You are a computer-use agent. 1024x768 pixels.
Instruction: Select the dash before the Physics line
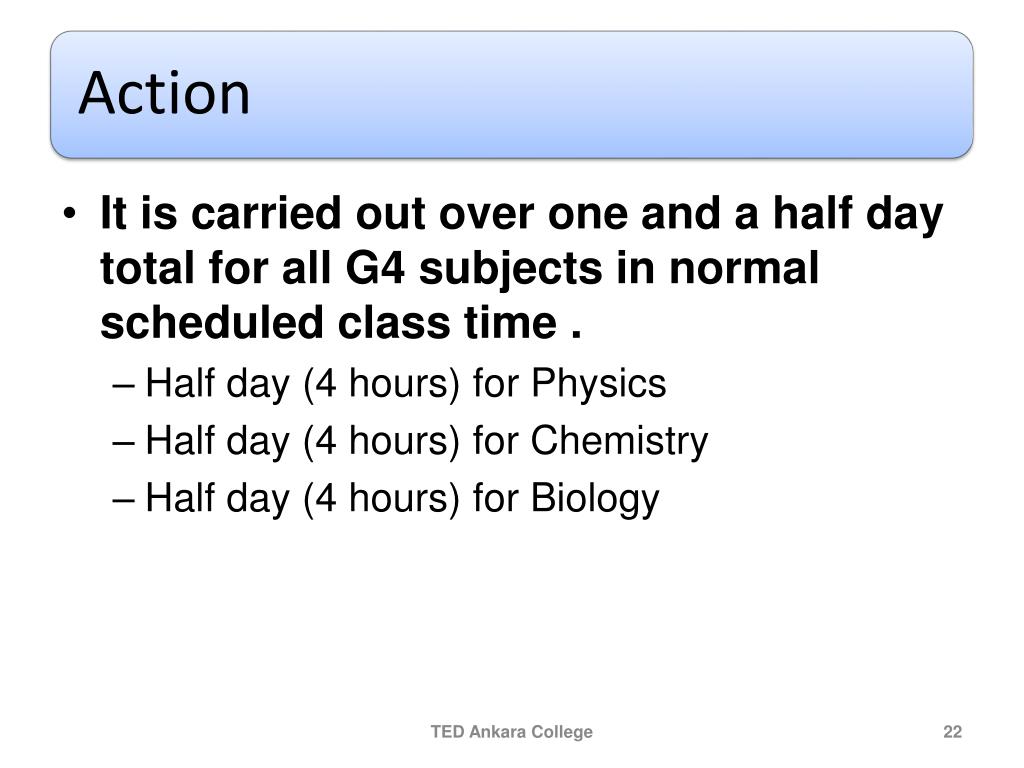tap(123, 386)
